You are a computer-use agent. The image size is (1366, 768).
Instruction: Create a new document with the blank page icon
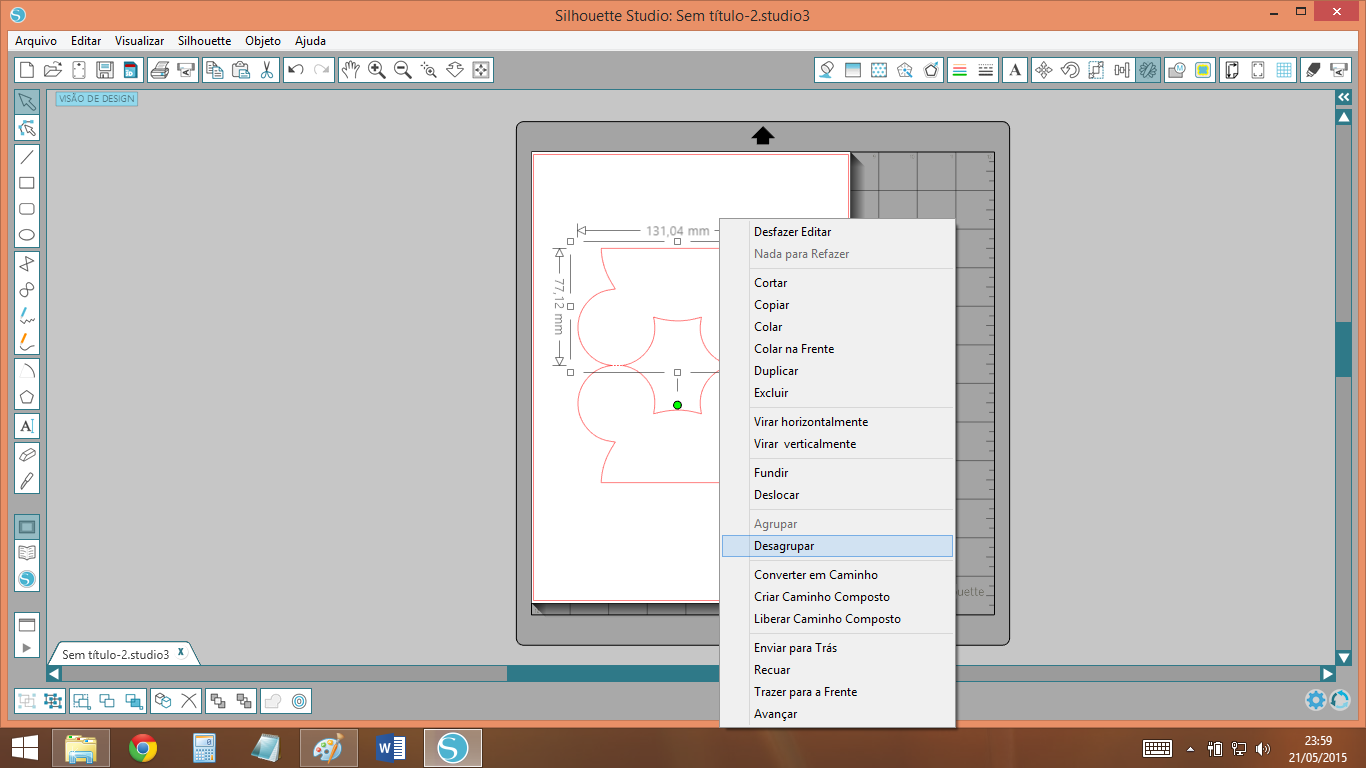click(x=27, y=70)
